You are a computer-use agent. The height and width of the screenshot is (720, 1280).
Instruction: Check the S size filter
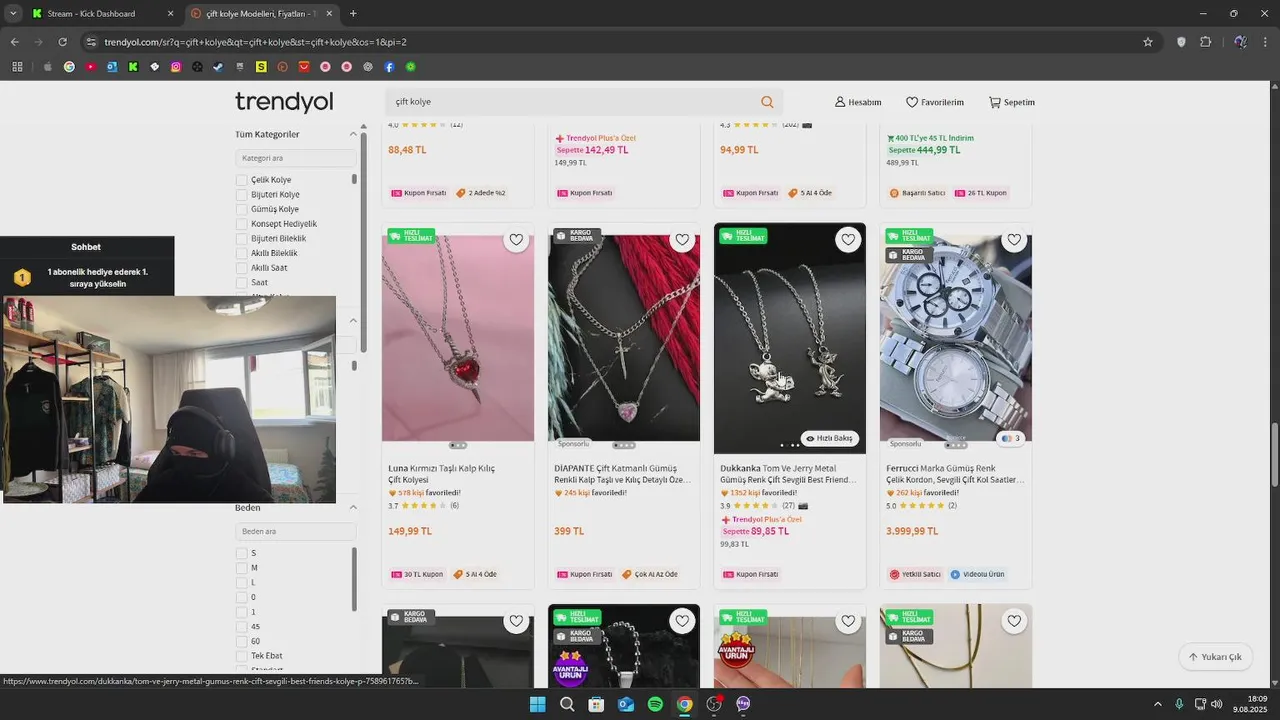click(241, 553)
